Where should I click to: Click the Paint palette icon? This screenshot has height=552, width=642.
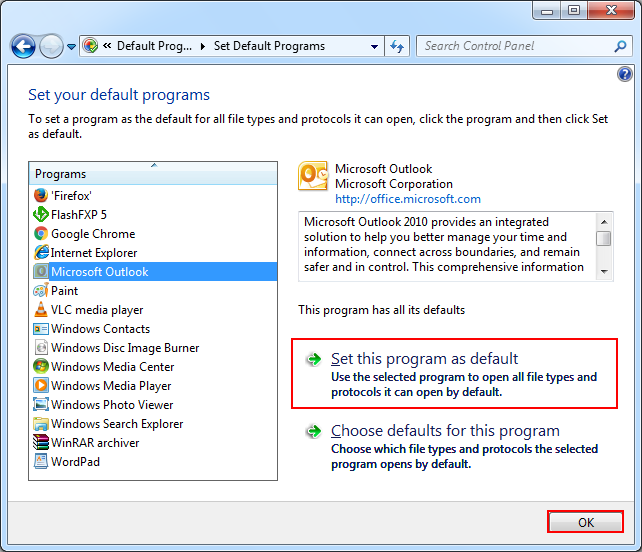click(x=41, y=290)
